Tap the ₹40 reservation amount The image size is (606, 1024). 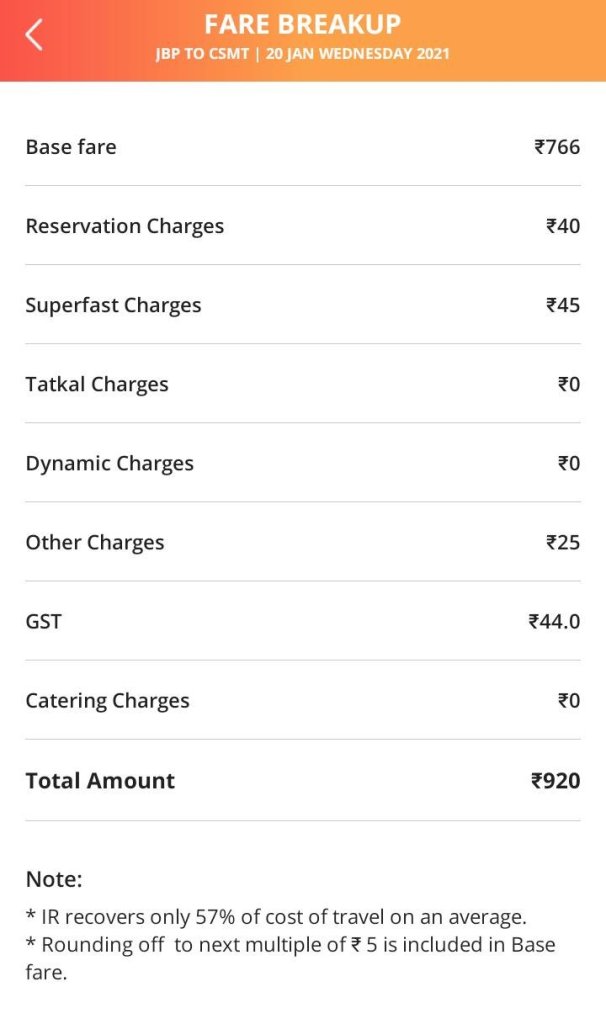tap(563, 226)
